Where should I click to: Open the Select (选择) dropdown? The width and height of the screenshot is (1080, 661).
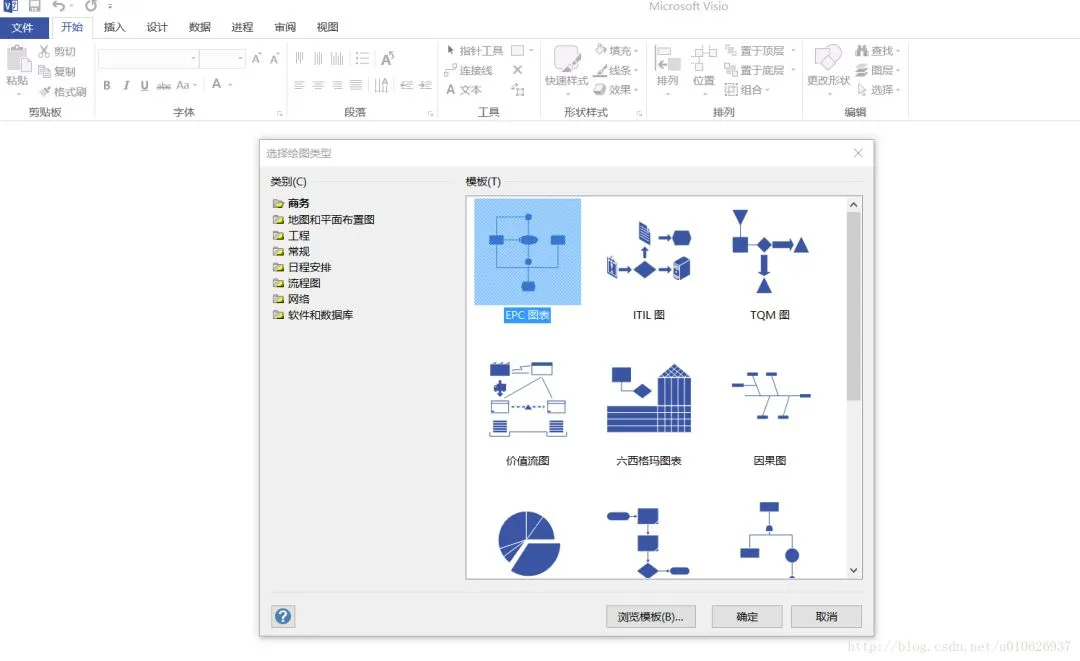878,90
